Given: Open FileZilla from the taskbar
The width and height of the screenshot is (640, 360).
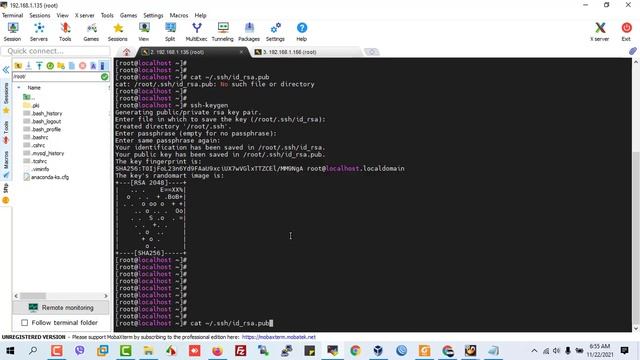Looking at the screenshot, I should (x=241, y=351).
